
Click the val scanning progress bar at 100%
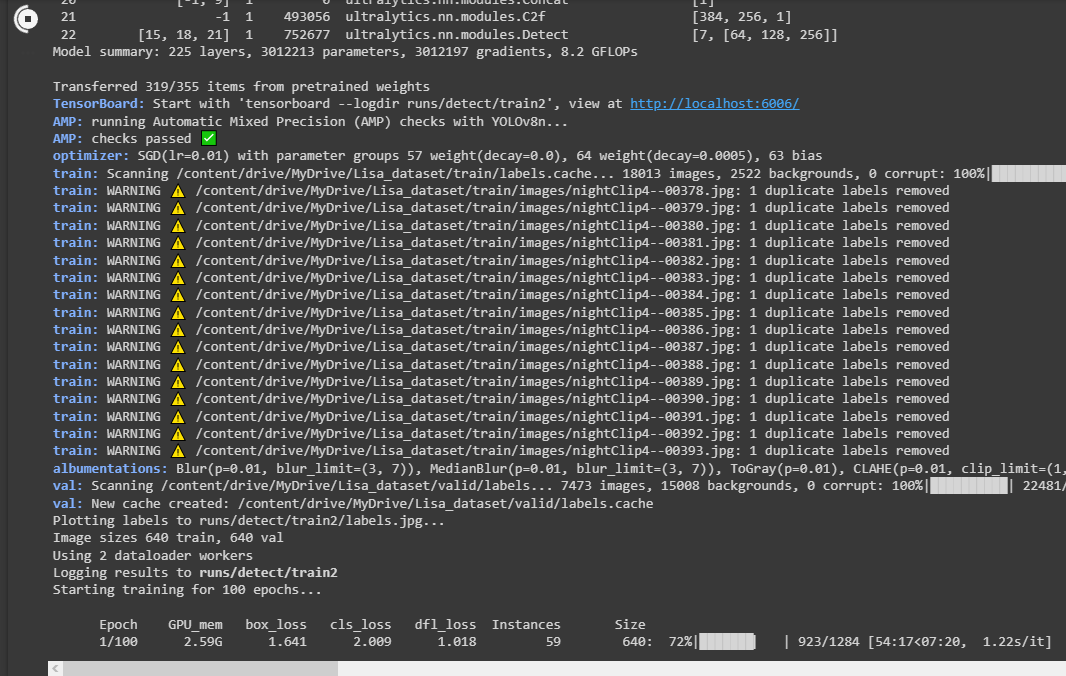click(969, 485)
